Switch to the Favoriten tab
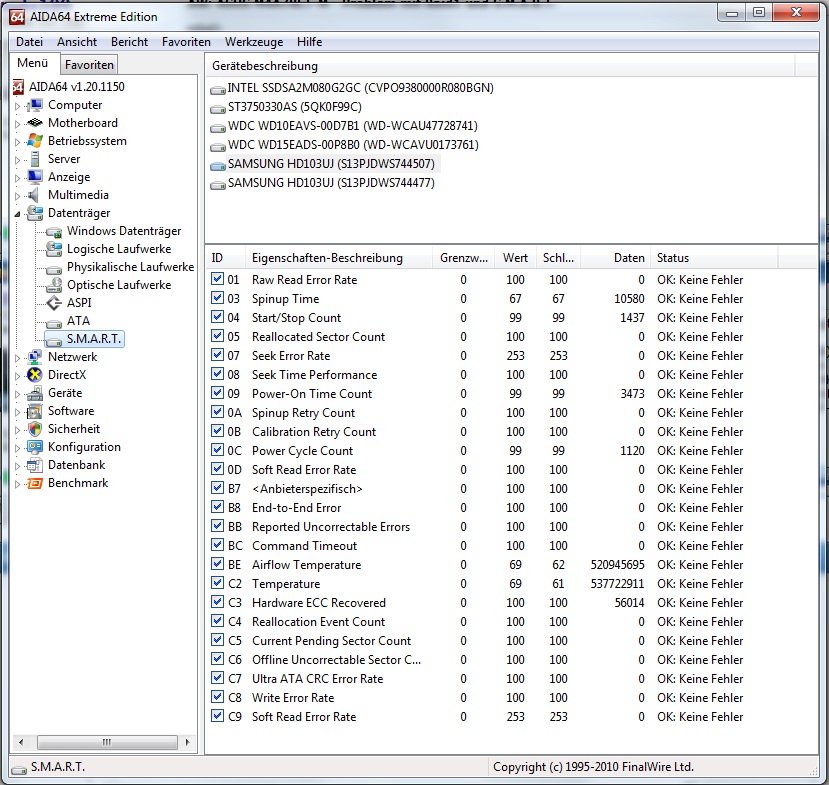Viewport: 829px width, 785px height. [89, 64]
